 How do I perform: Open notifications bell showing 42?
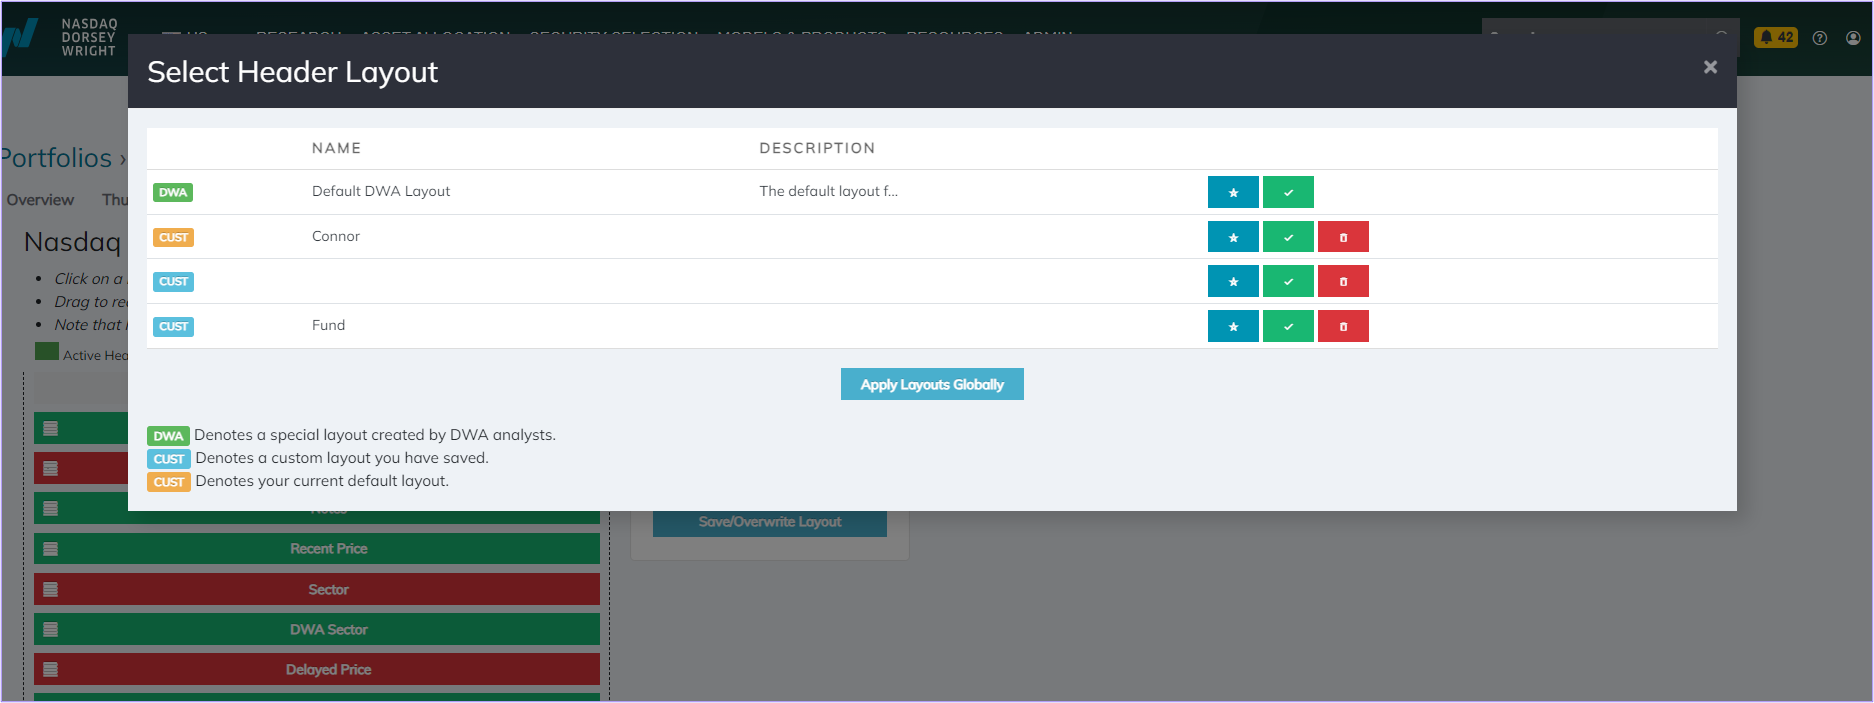[1776, 37]
